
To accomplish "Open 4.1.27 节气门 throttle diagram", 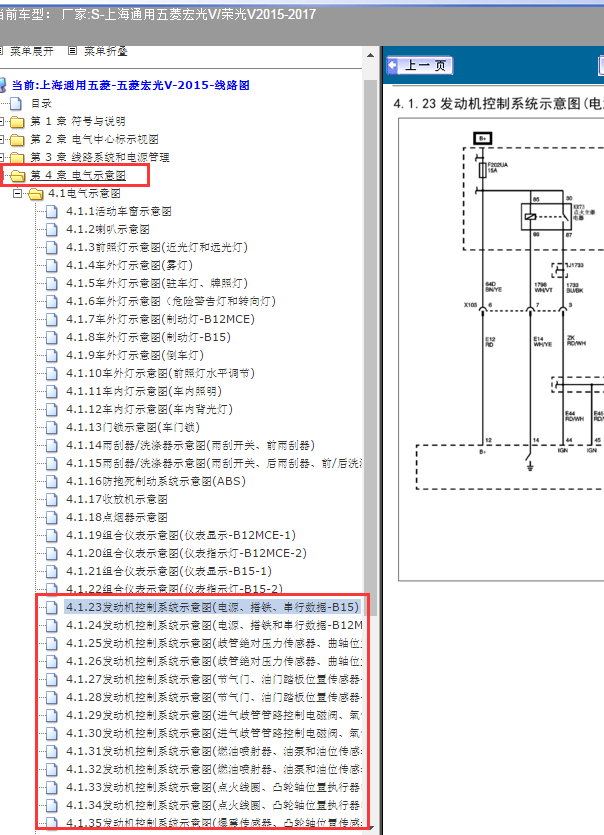I will [214, 680].
